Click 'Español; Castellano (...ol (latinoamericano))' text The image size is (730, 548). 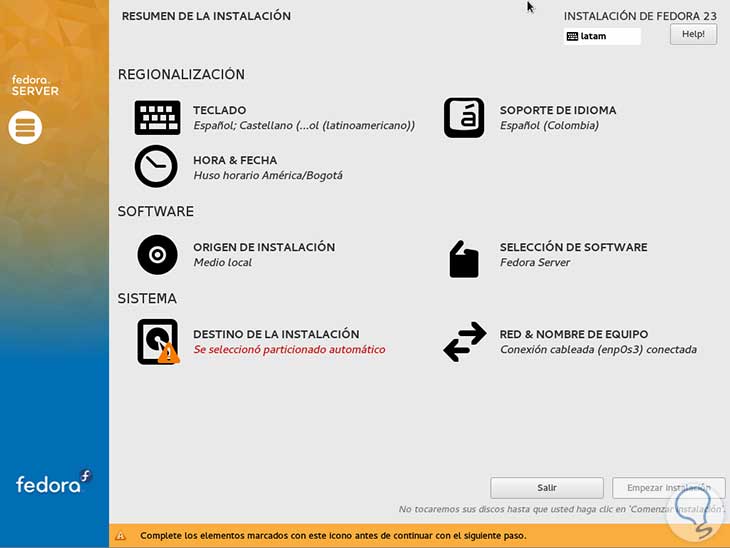tap(304, 126)
